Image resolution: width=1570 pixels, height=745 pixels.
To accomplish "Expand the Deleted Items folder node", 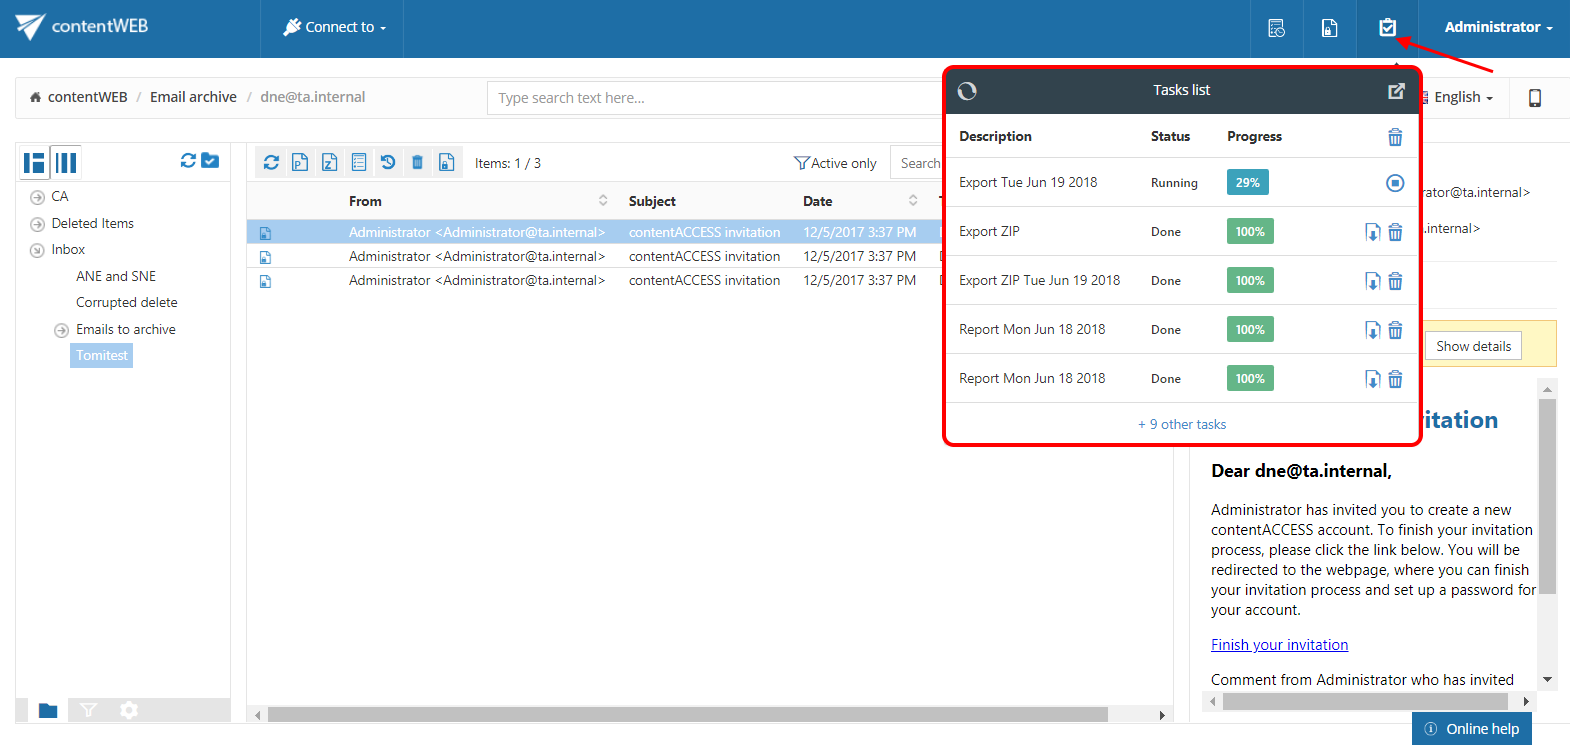I will [37, 224].
